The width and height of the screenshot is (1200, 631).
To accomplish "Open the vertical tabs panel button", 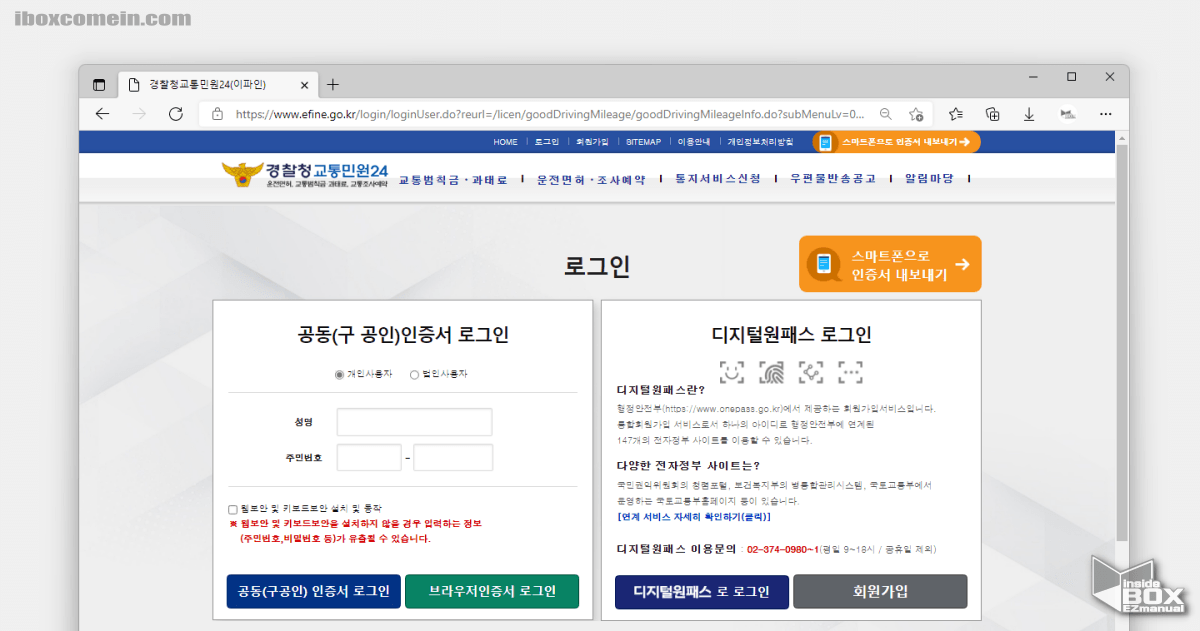I will pyautogui.click(x=98, y=84).
